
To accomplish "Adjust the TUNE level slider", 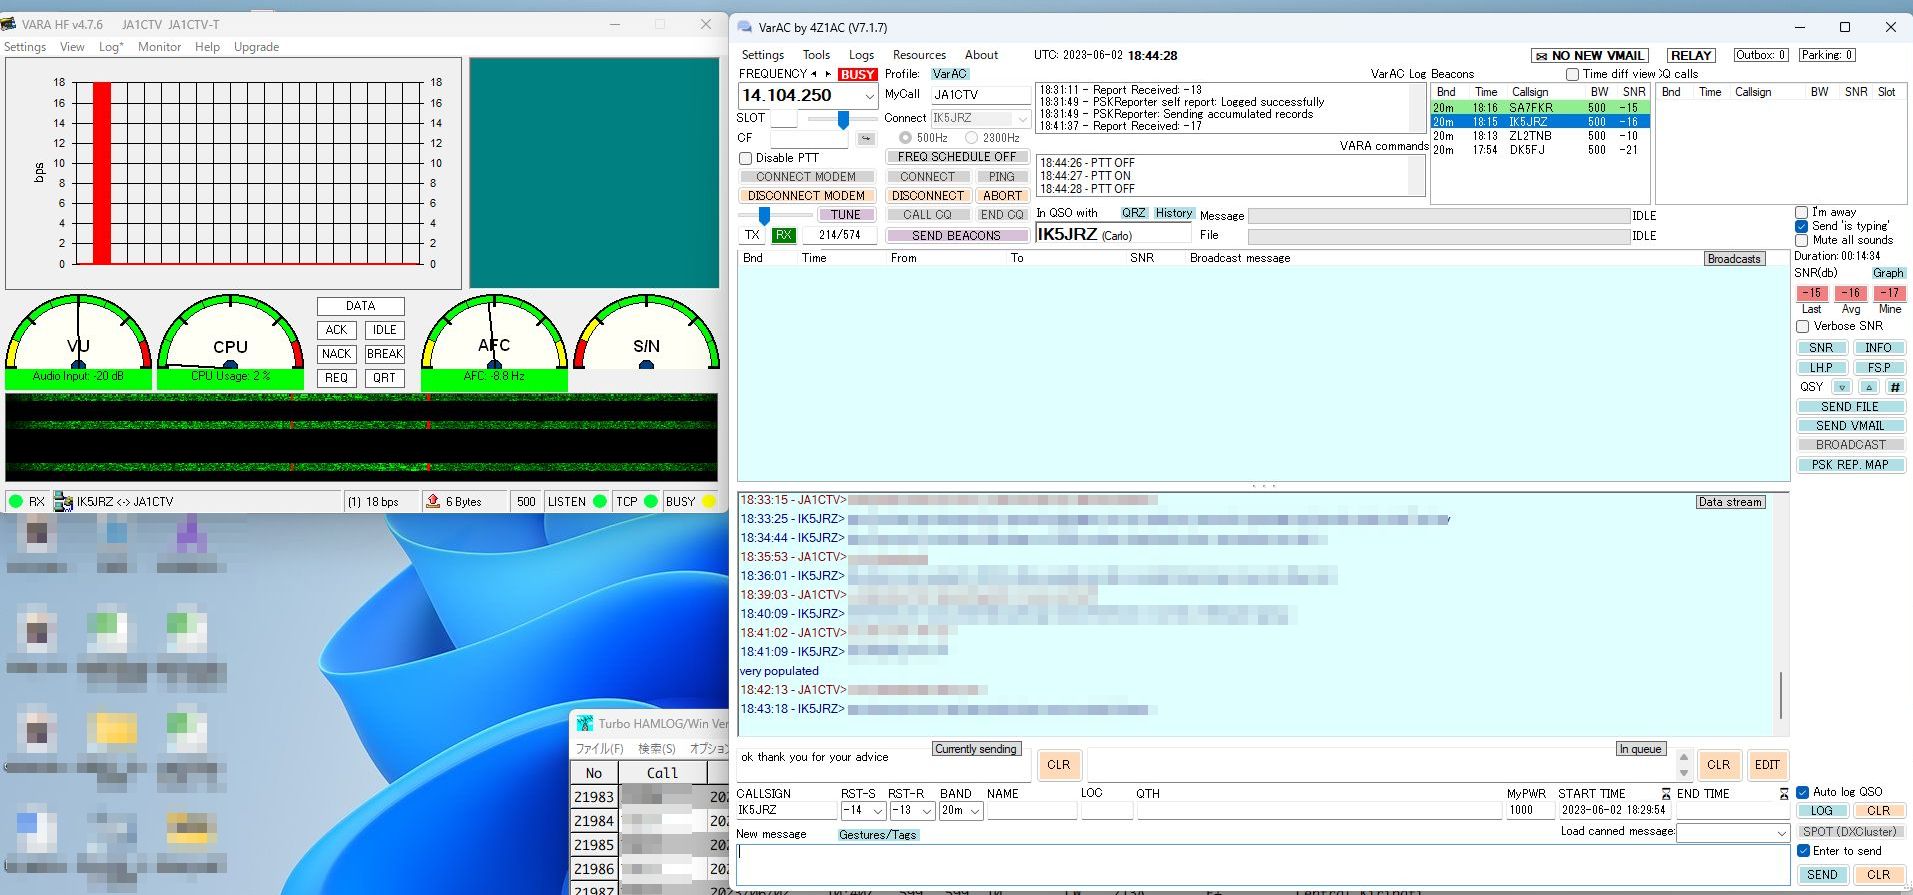I will tap(765, 215).
